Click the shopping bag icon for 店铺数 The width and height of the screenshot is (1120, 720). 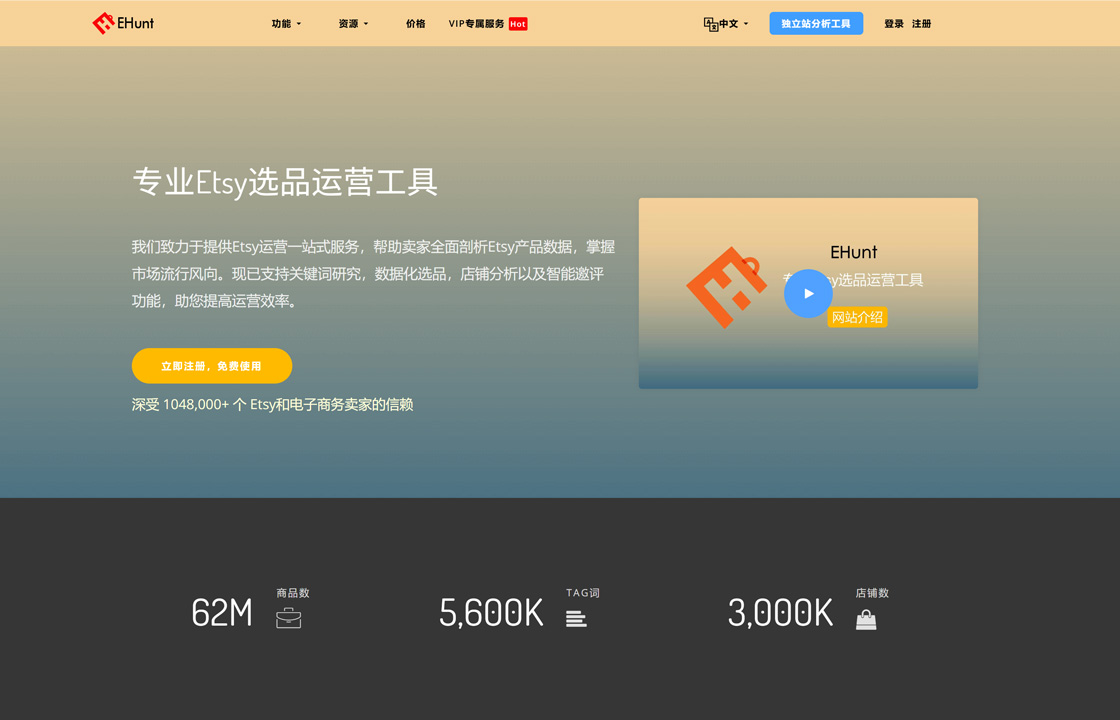click(x=866, y=619)
